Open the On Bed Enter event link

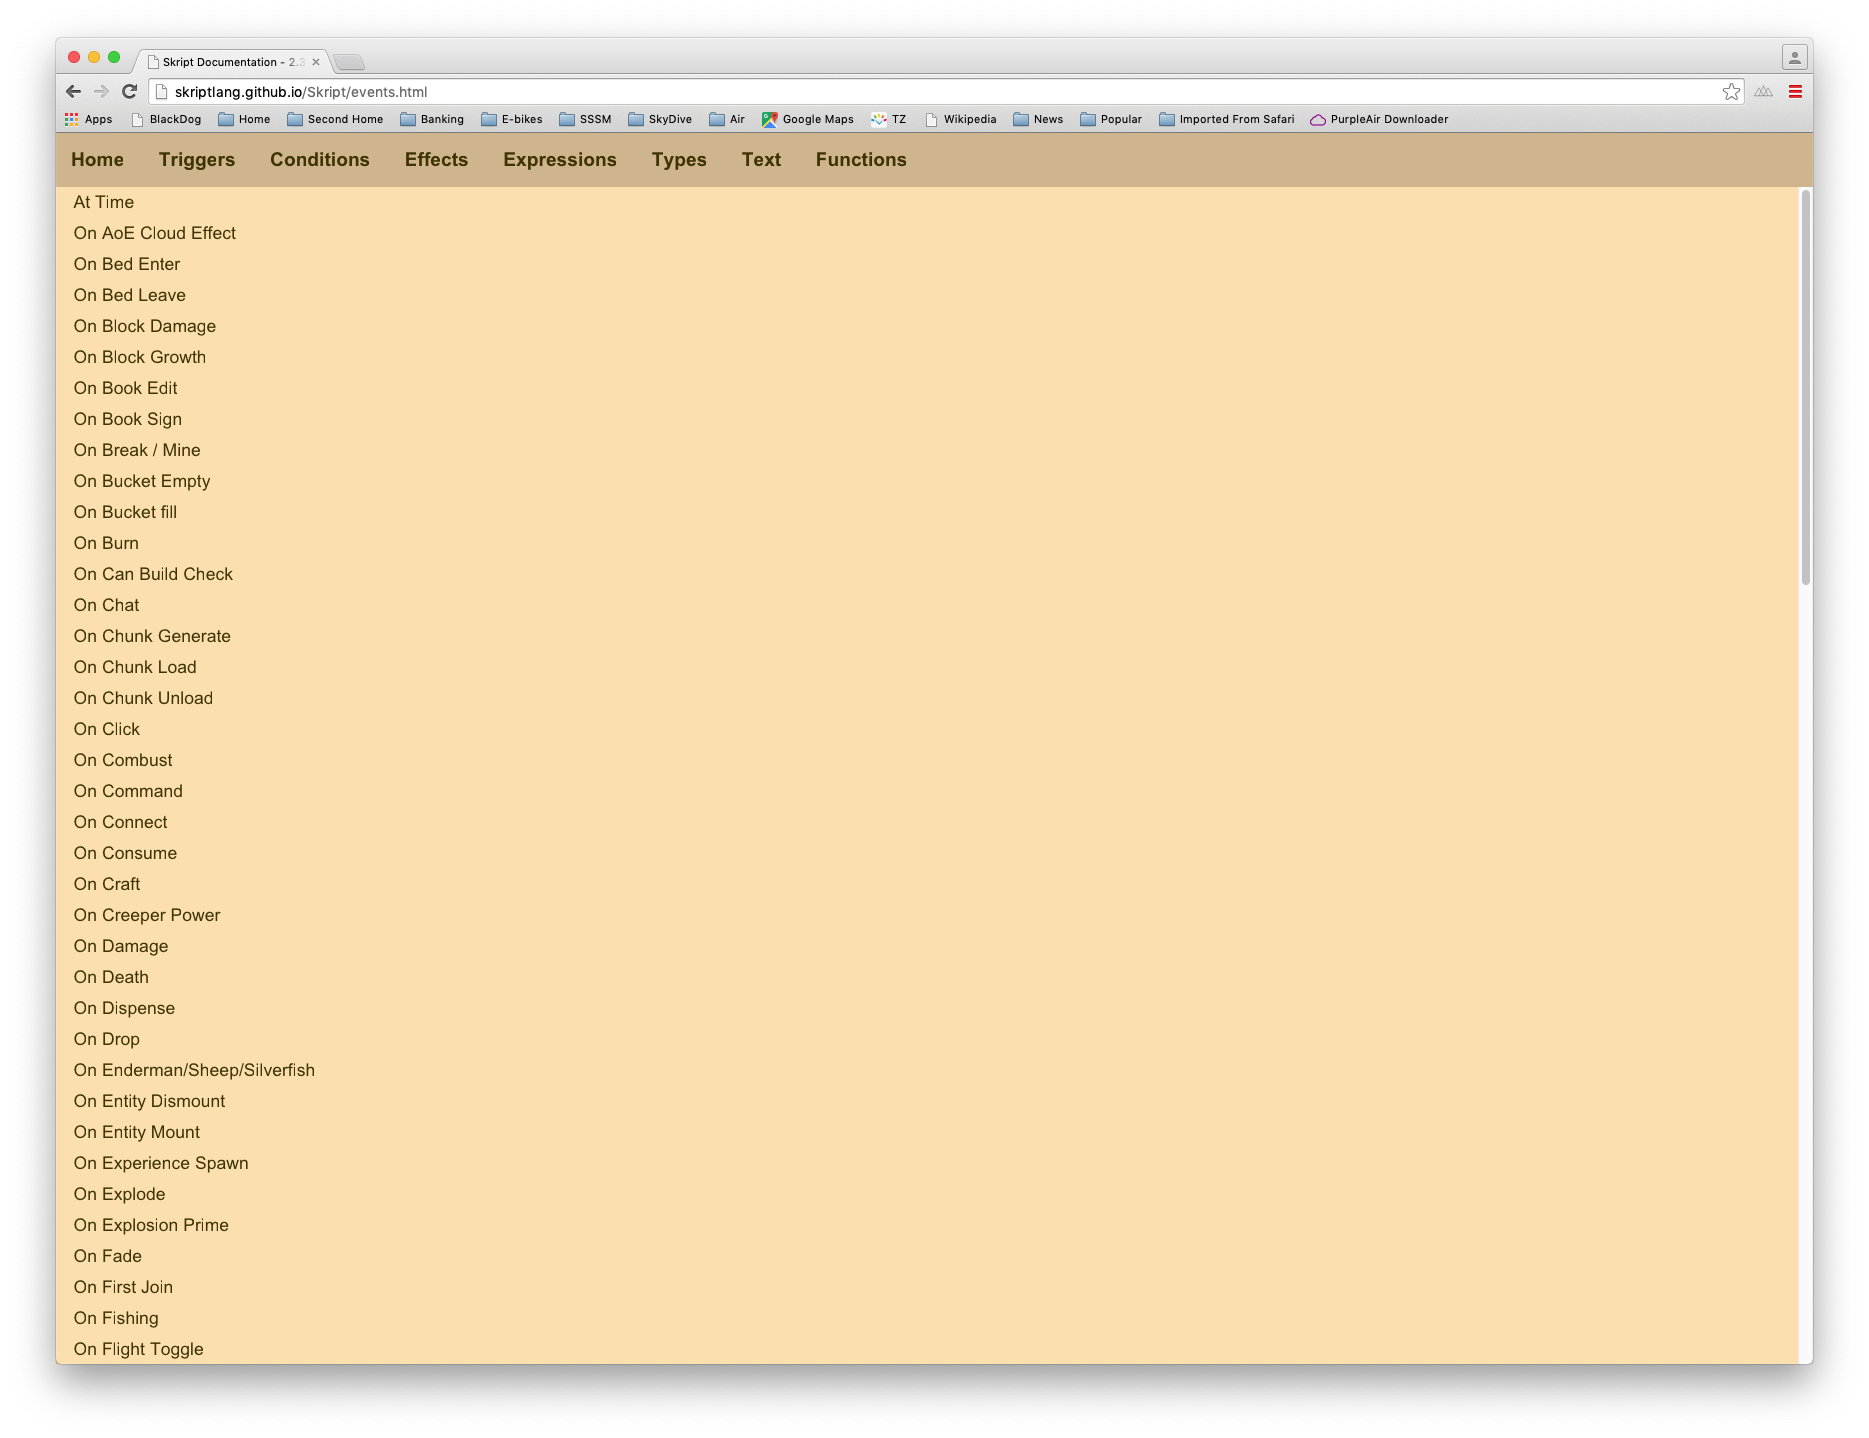click(126, 264)
